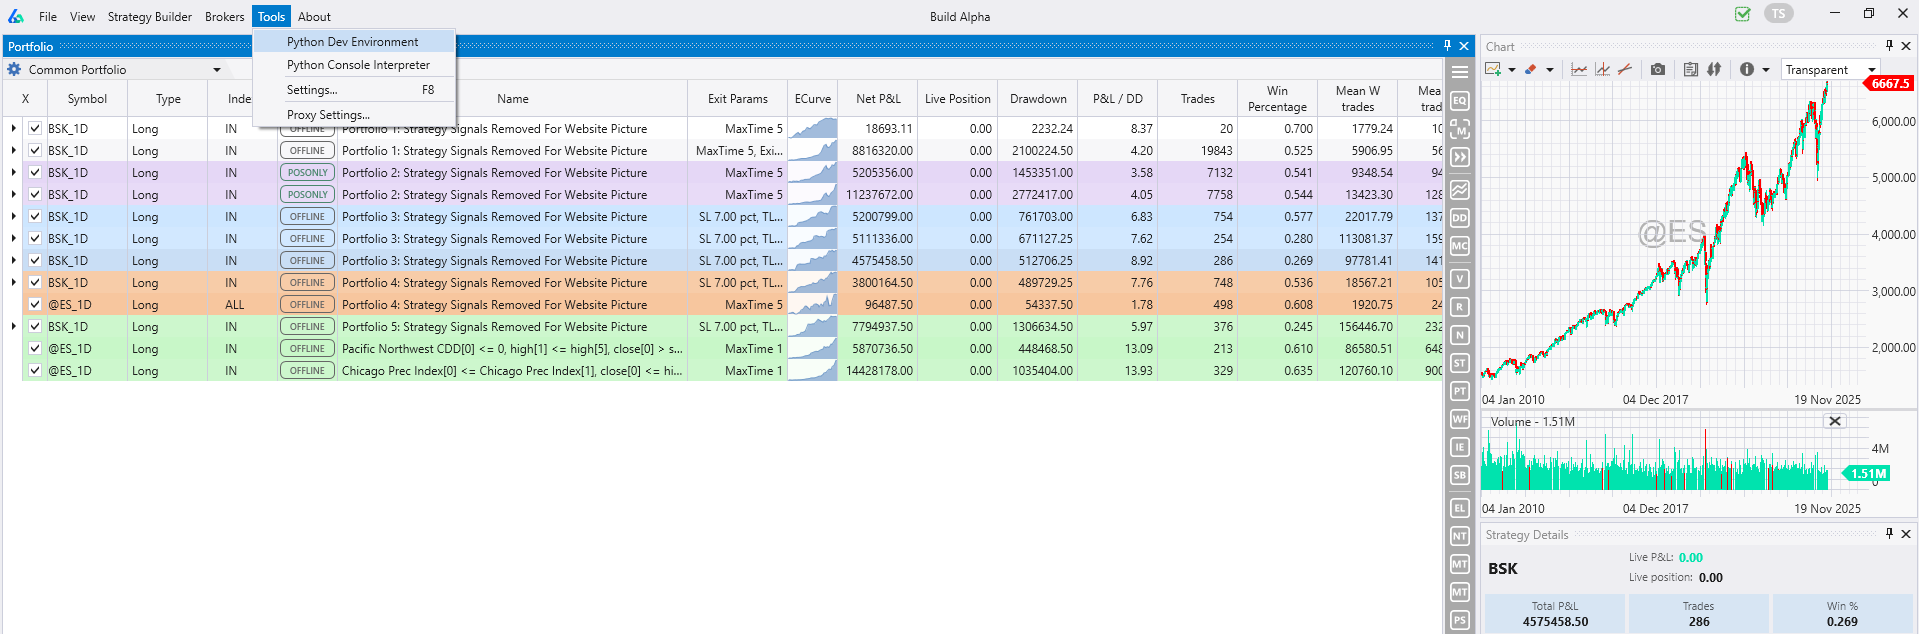This screenshot has height=634, width=1919.
Task: Click the DD drawdown sidebar icon
Action: tap(1460, 218)
